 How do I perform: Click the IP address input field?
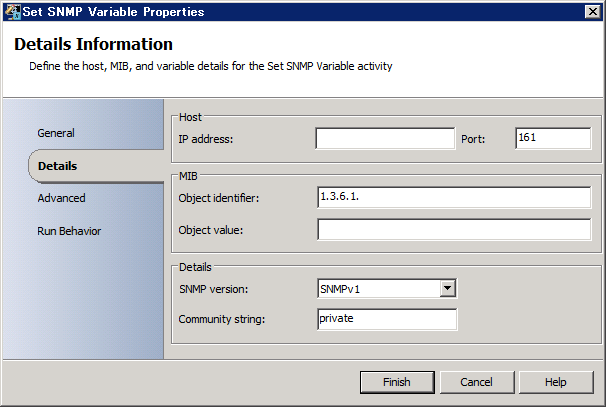click(x=385, y=138)
